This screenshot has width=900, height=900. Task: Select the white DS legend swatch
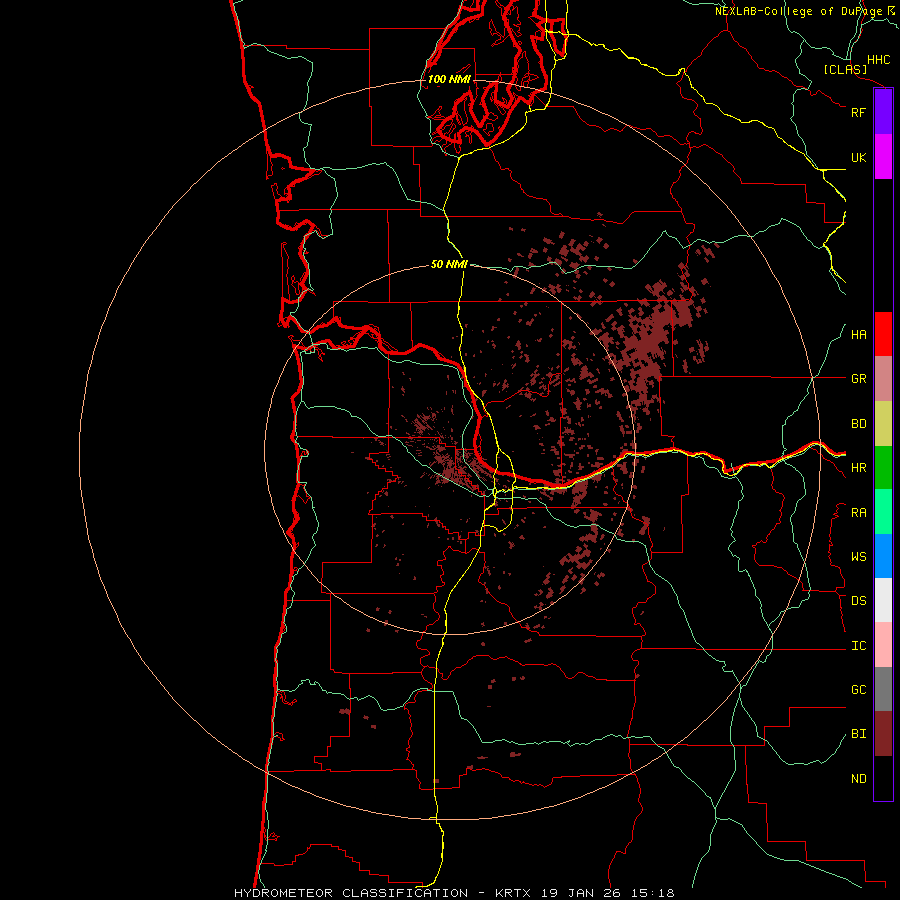(x=883, y=600)
